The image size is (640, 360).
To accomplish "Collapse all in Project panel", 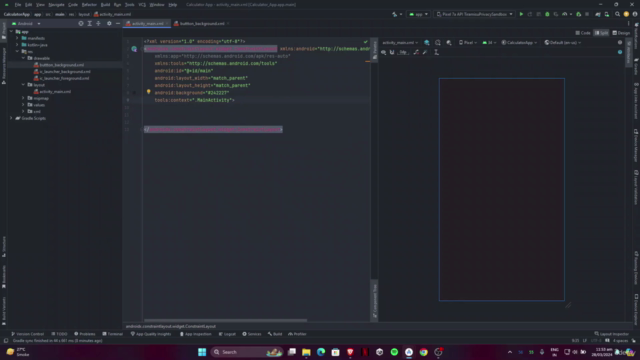I will [x=98, y=24].
